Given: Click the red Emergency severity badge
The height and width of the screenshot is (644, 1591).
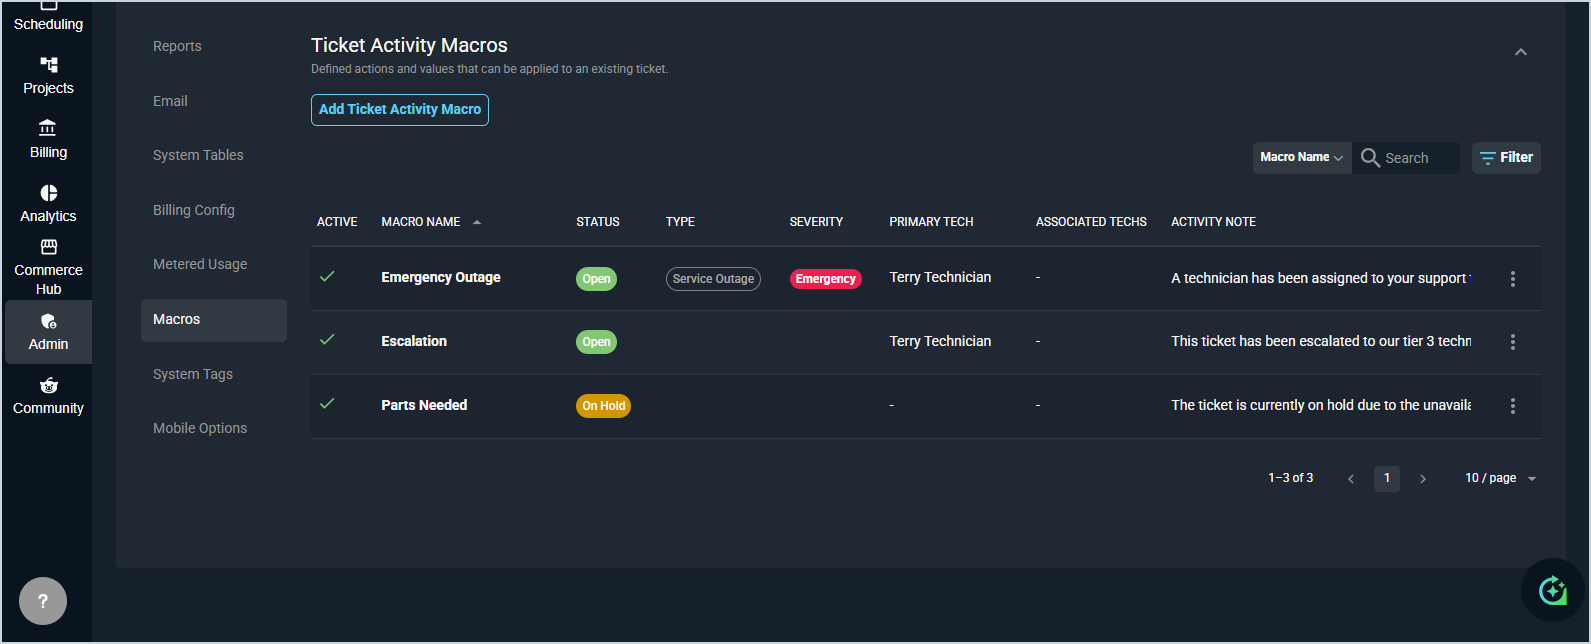Looking at the screenshot, I should pyautogui.click(x=825, y=279).
